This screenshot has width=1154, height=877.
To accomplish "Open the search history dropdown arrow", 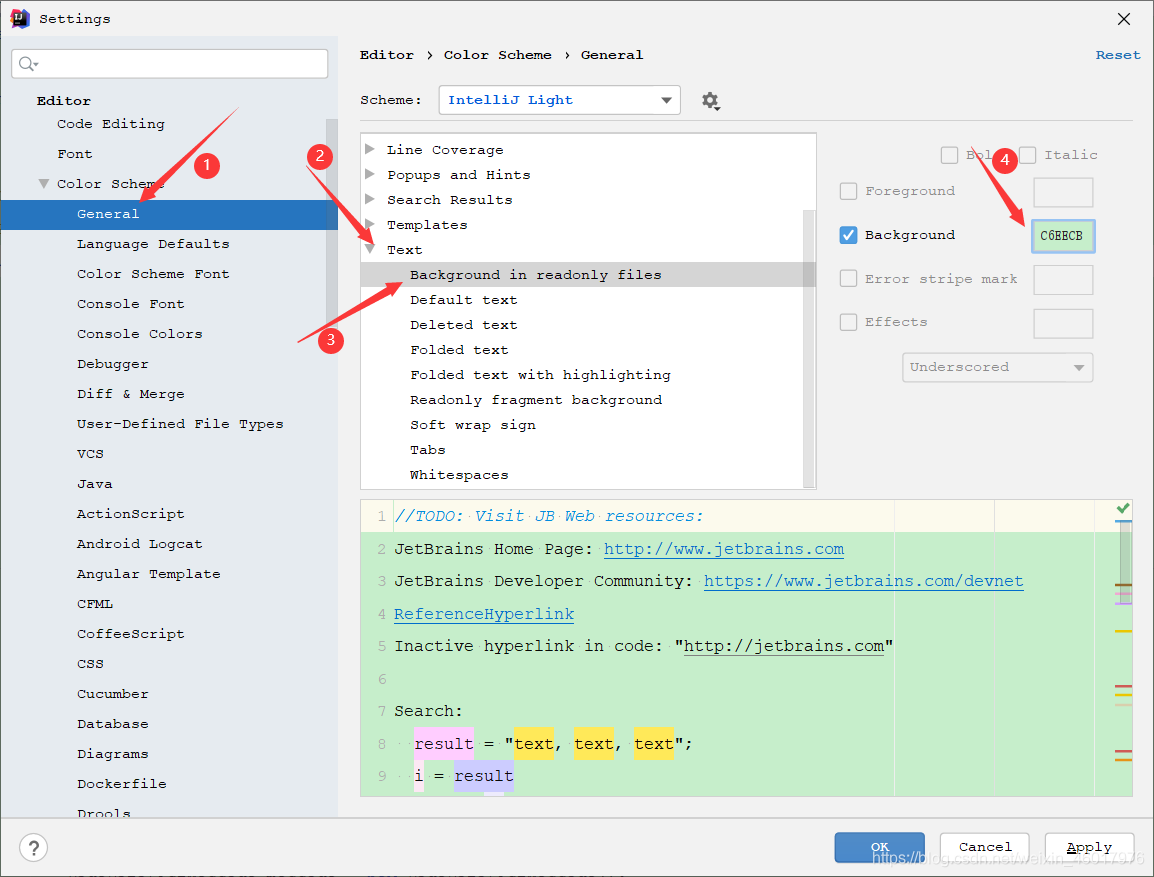I will (36, 65).
